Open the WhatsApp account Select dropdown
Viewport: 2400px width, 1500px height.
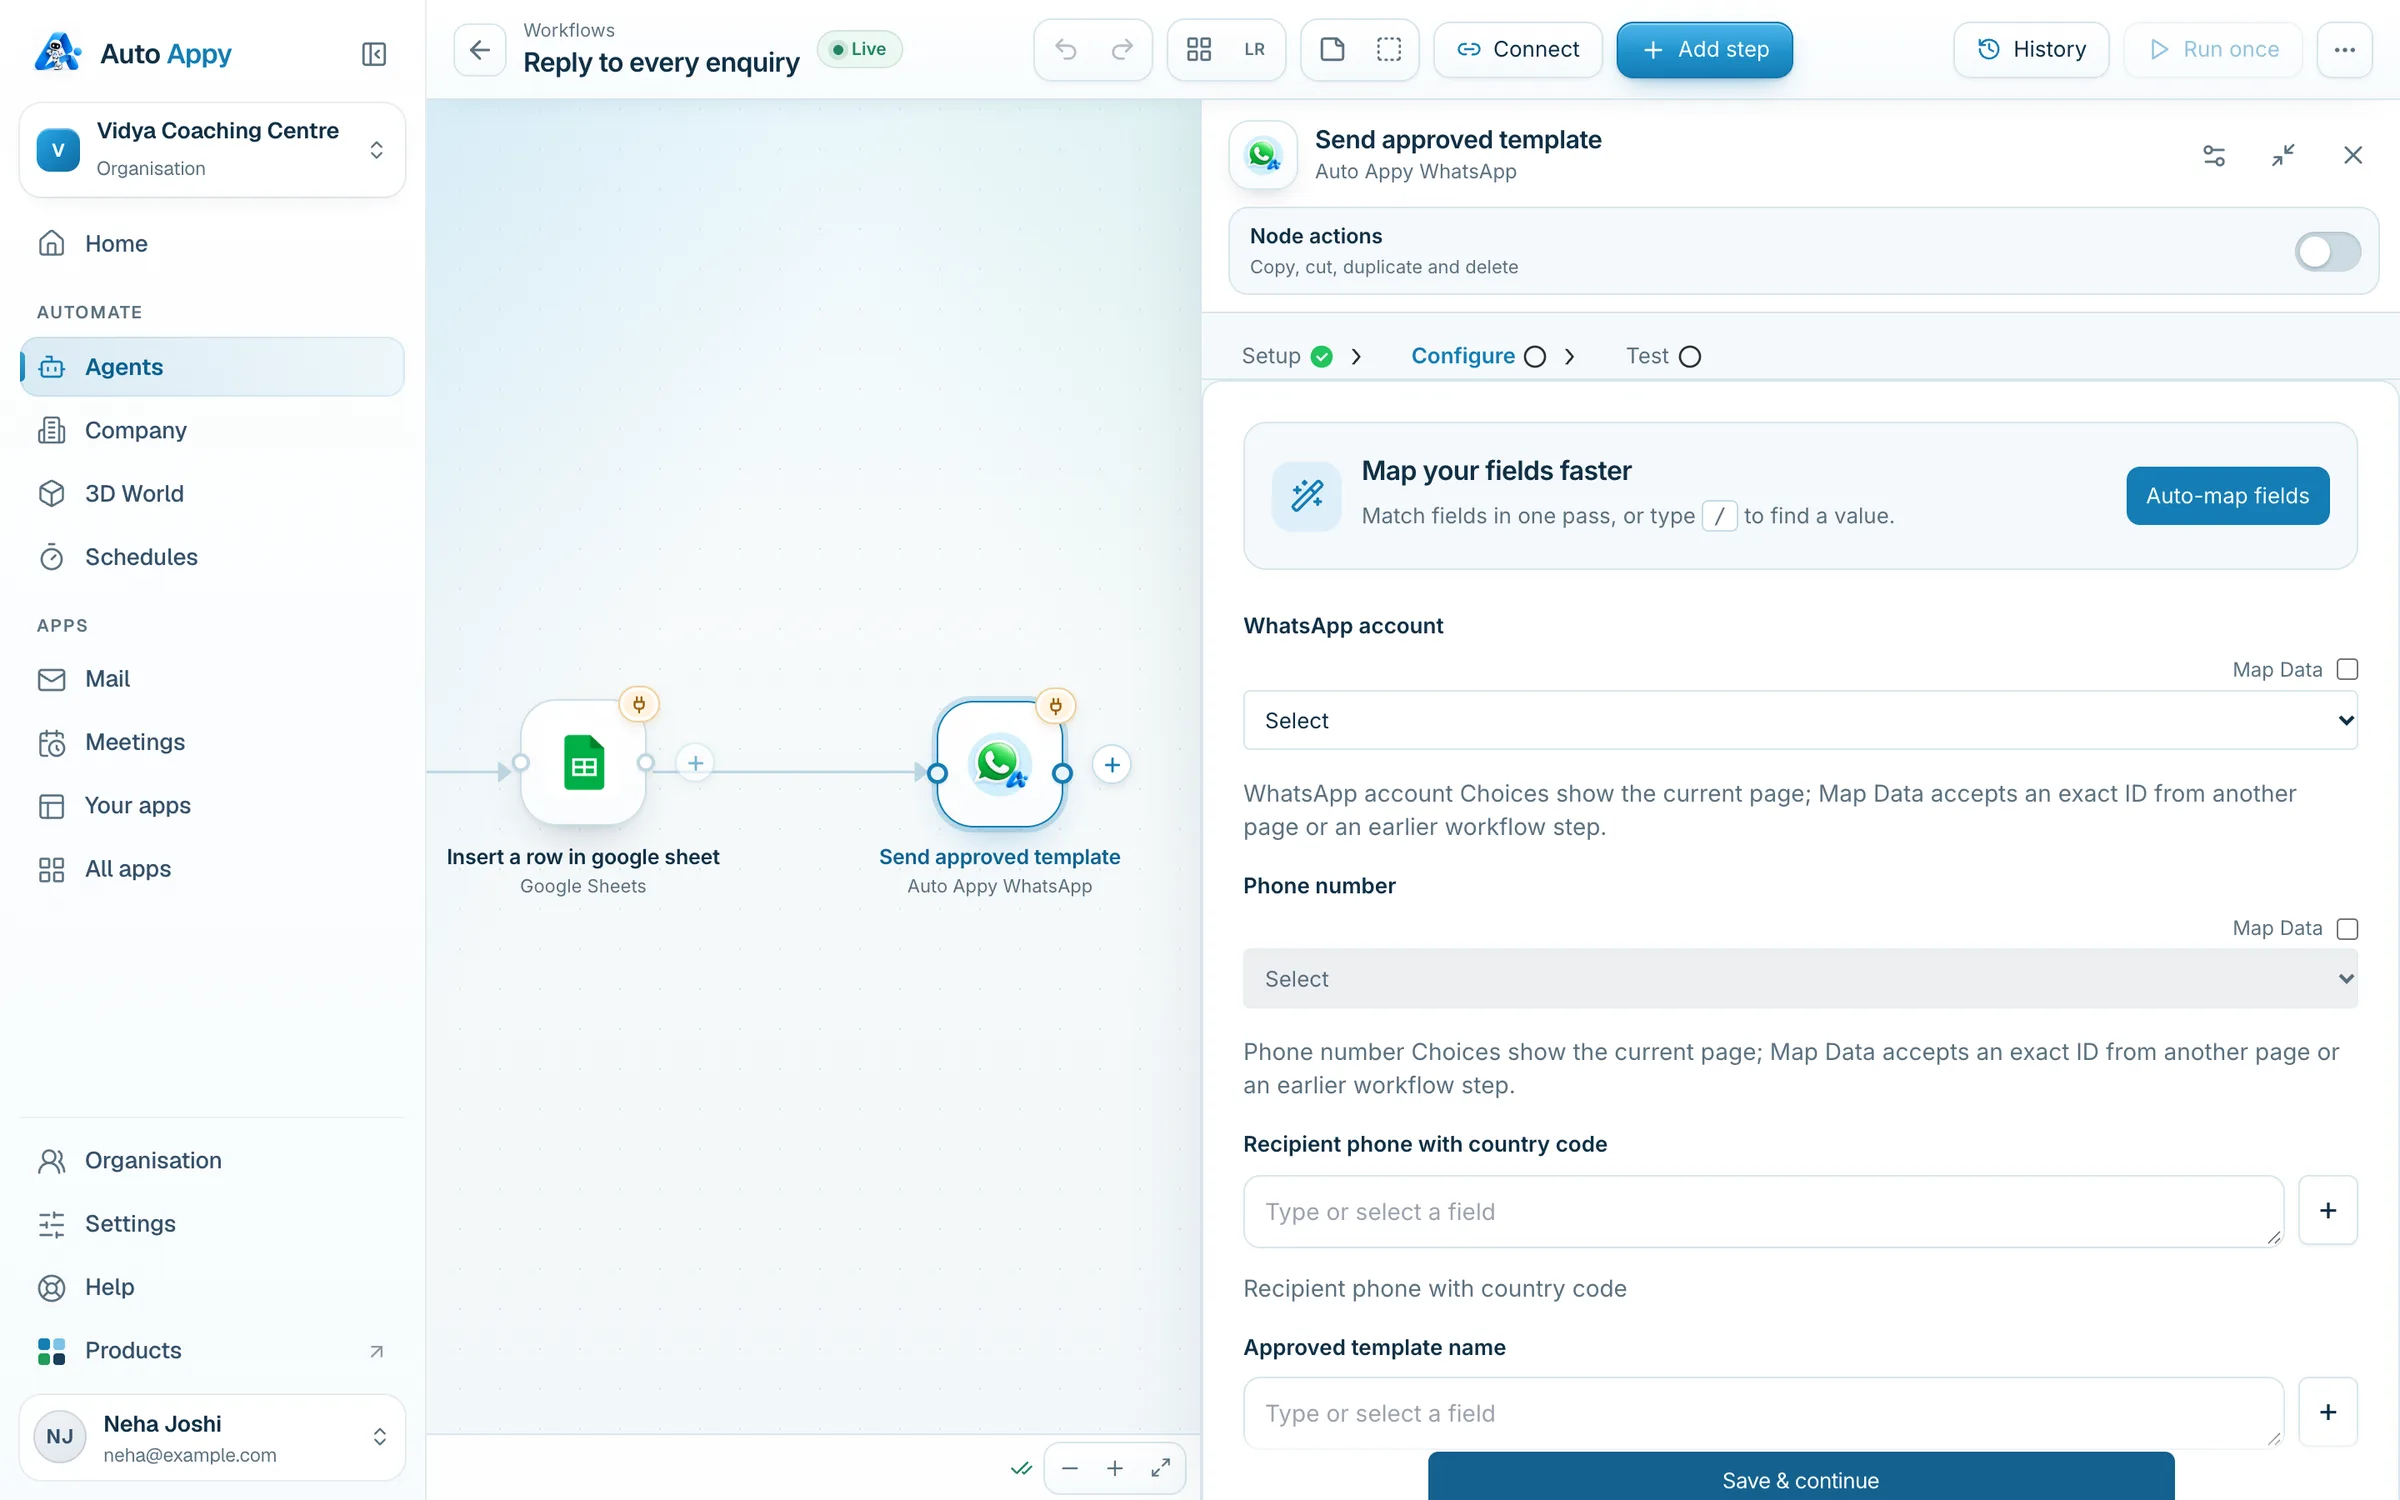1800,720
